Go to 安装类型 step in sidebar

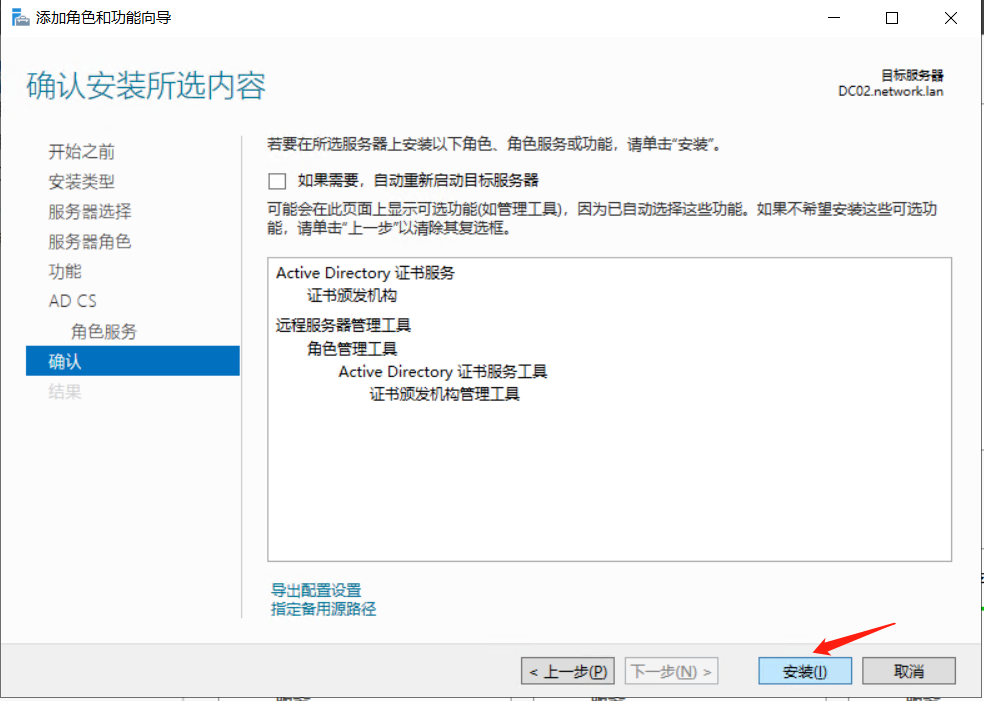coord(82,181)
